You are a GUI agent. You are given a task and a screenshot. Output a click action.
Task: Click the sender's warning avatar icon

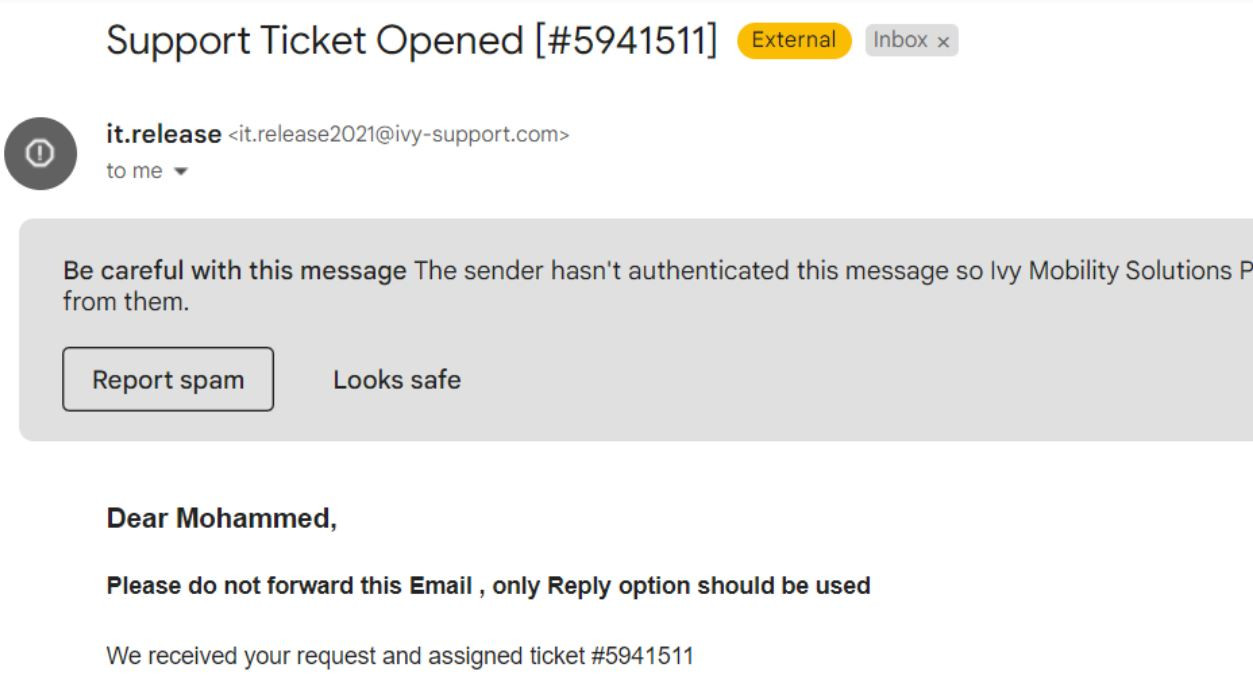pos(40,153)
